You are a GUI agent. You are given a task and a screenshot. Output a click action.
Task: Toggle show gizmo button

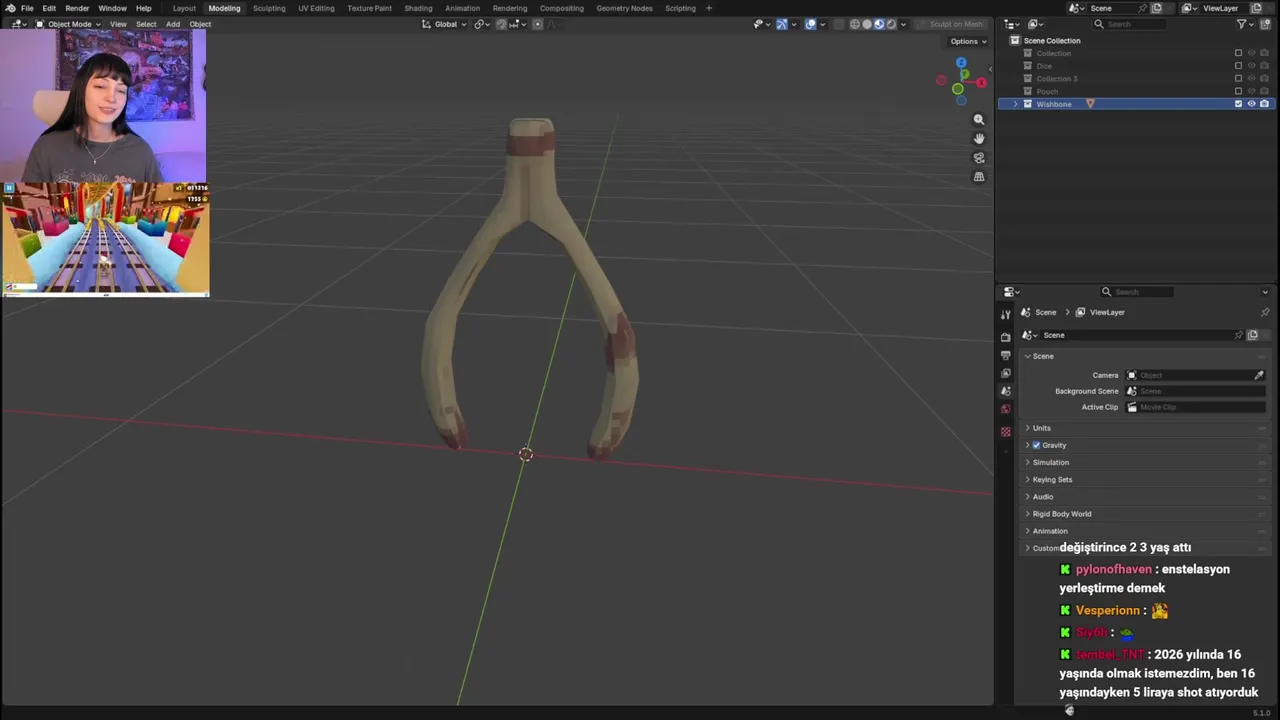click(x=782, y=24)
